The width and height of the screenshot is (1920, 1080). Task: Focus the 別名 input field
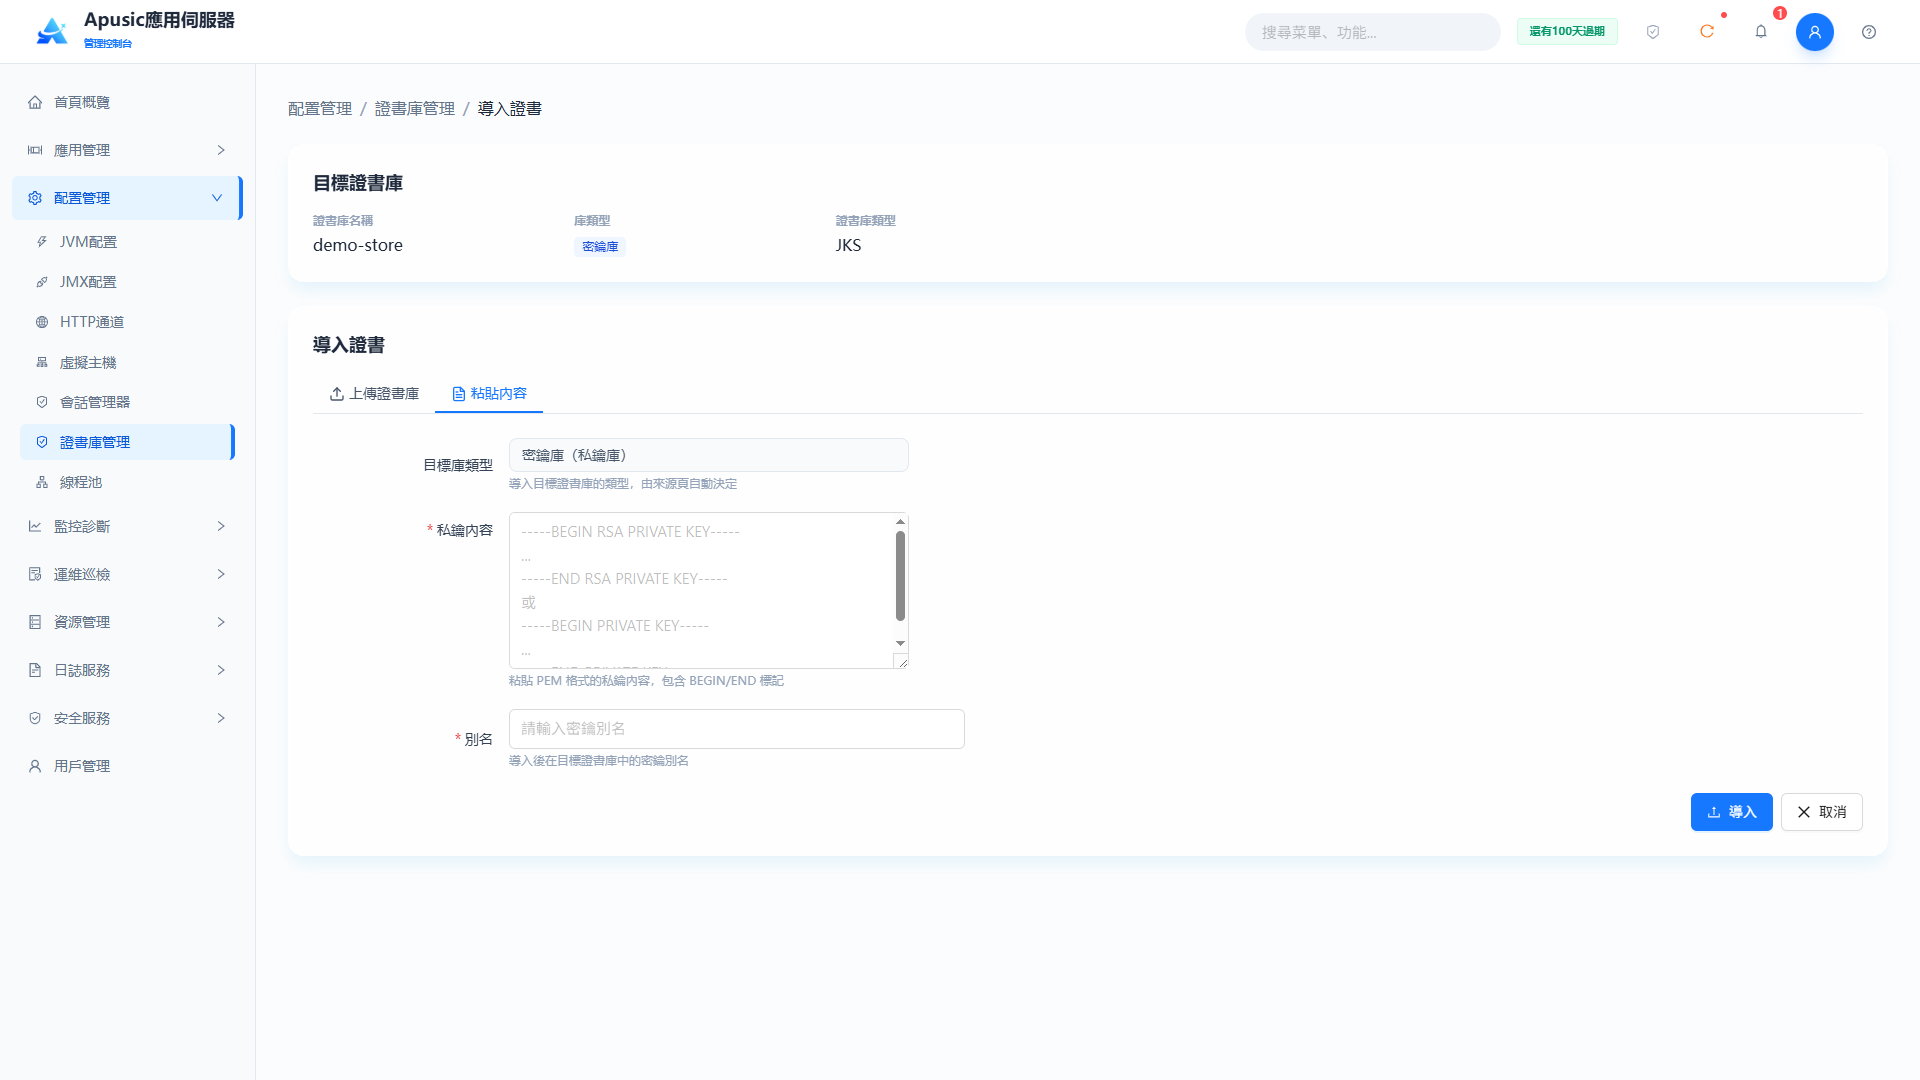pos(736,729)
